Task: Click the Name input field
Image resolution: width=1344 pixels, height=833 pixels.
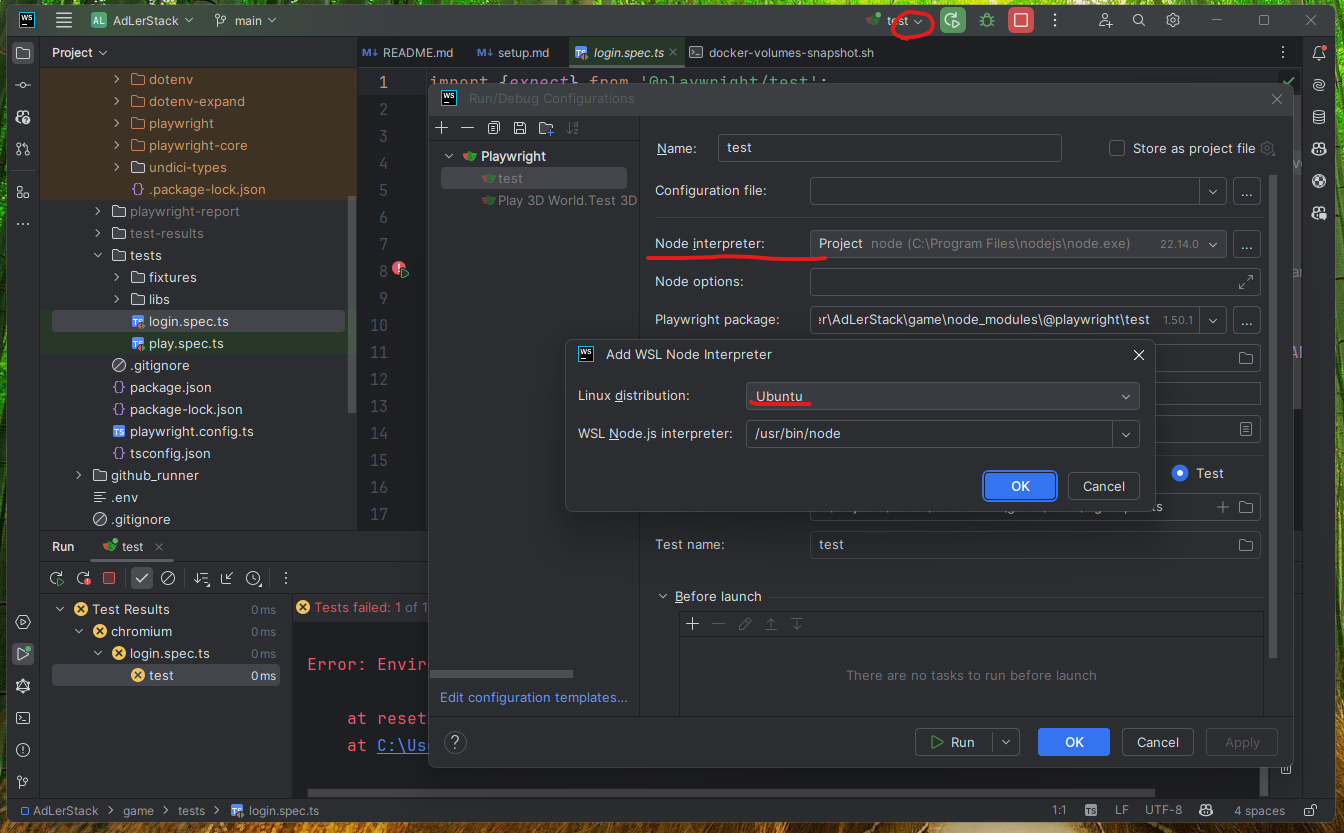Action: pos(889,148)
